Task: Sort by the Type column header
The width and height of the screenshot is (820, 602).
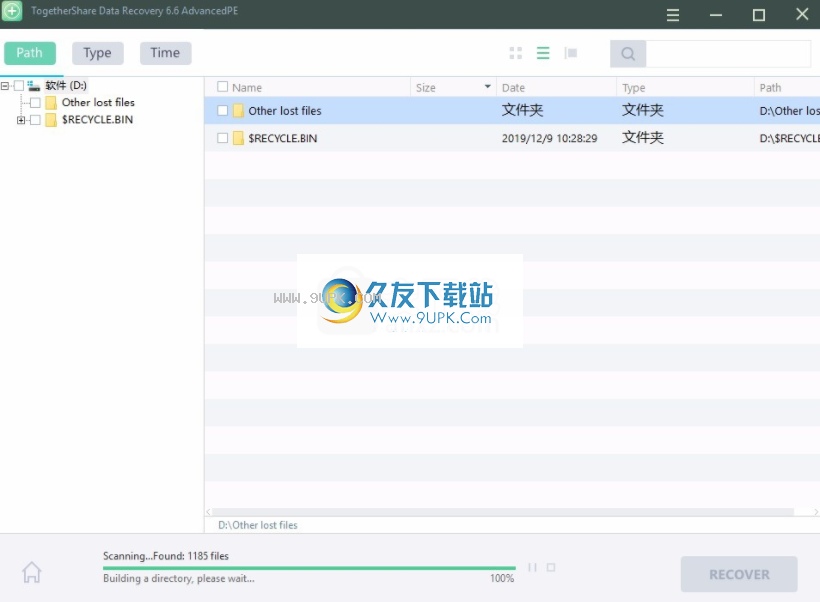Action: click(634, 88)
